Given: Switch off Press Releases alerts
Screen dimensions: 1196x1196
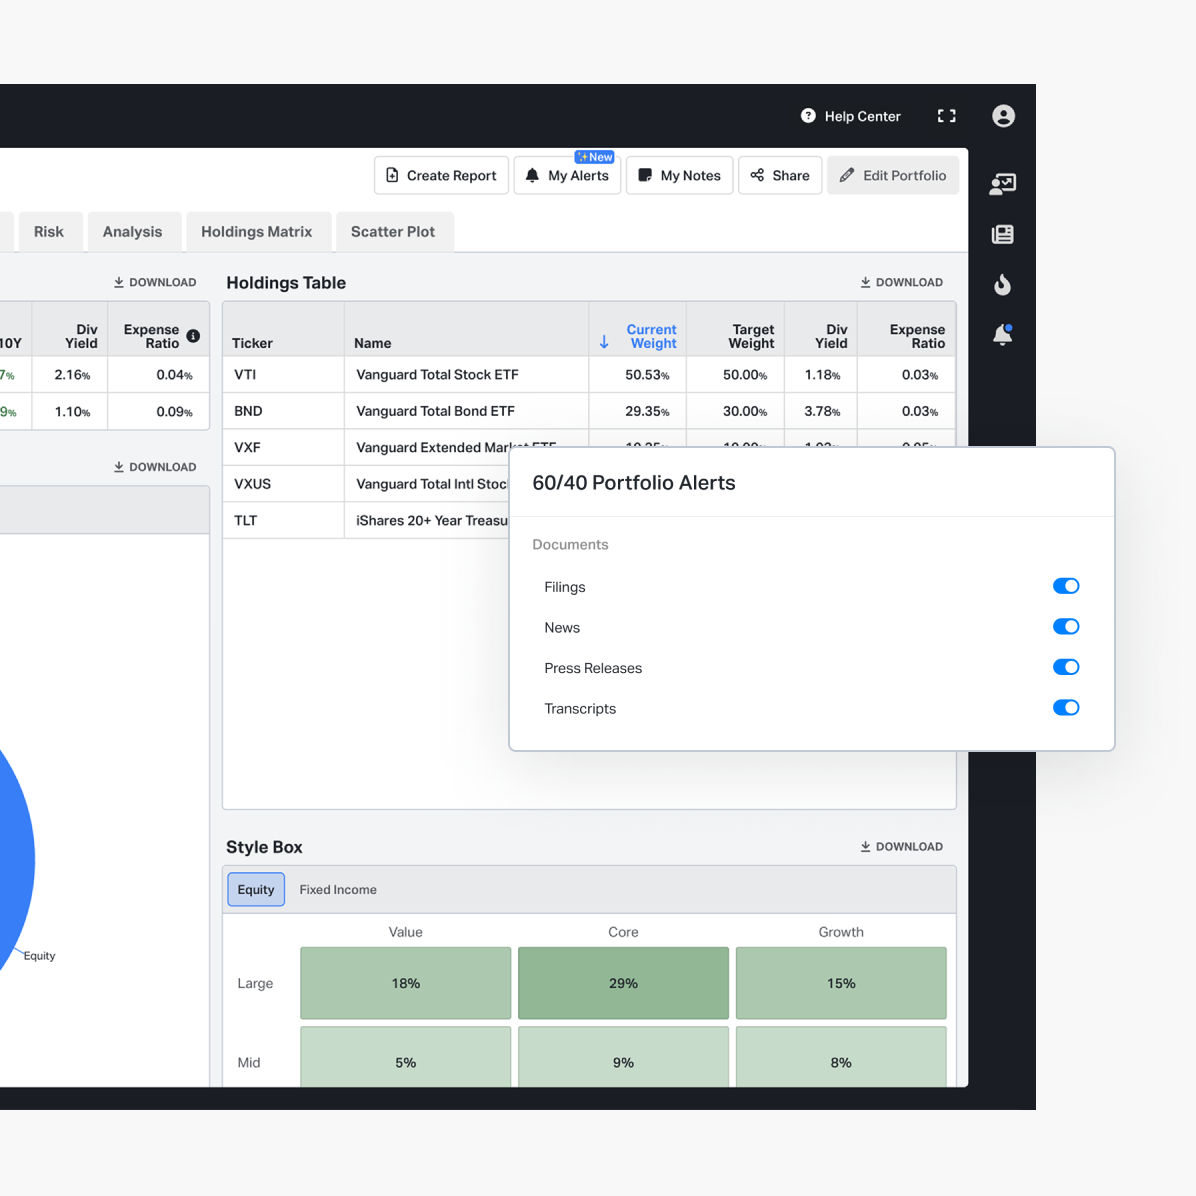Looking at the screenshot, I should [1065, 667].
